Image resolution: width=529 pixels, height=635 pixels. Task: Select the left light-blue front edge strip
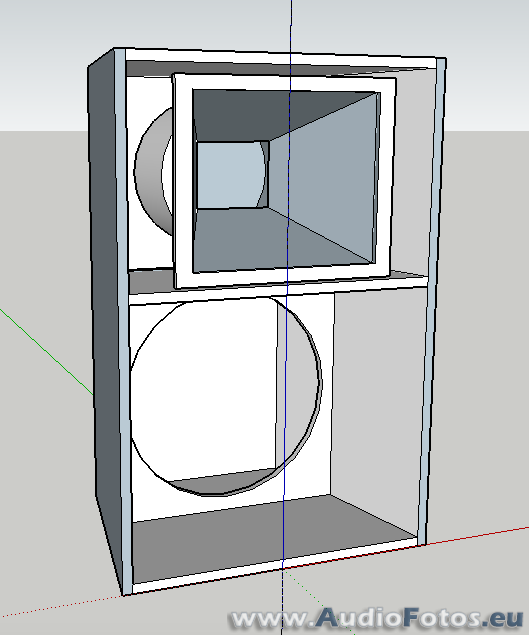(x=123, y=320)
